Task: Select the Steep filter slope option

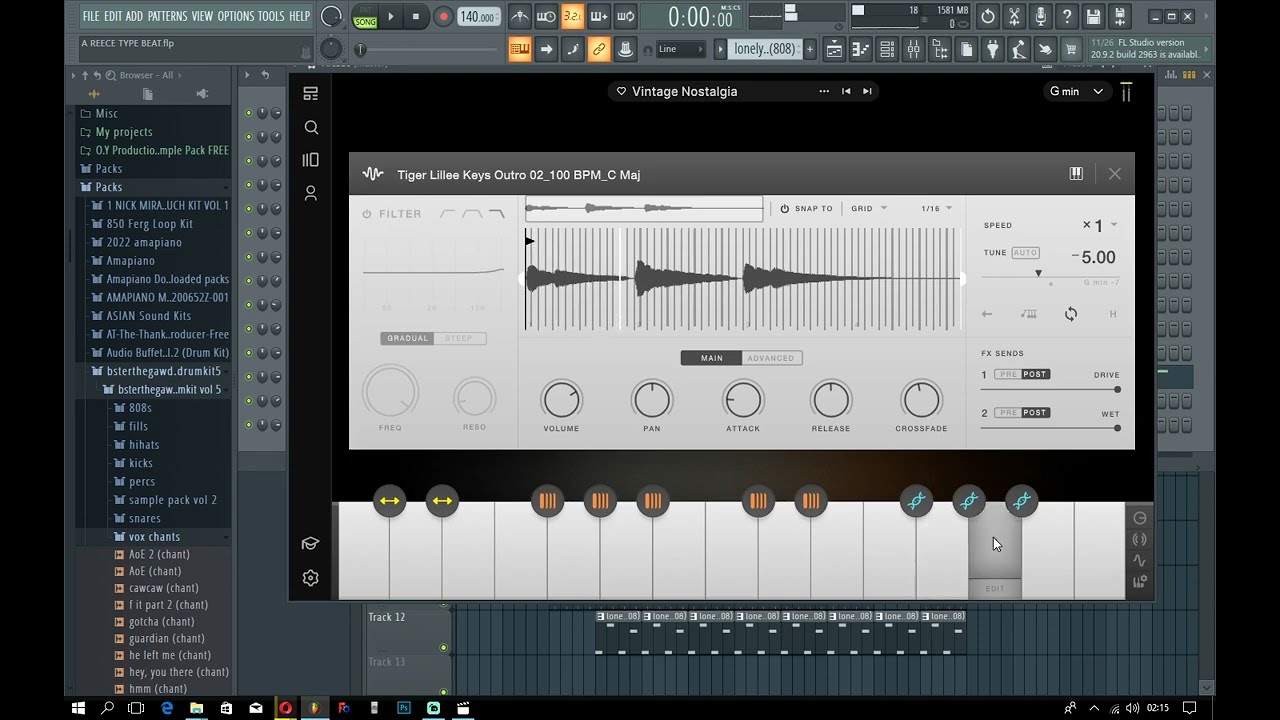Action: (x=459, y=338)
